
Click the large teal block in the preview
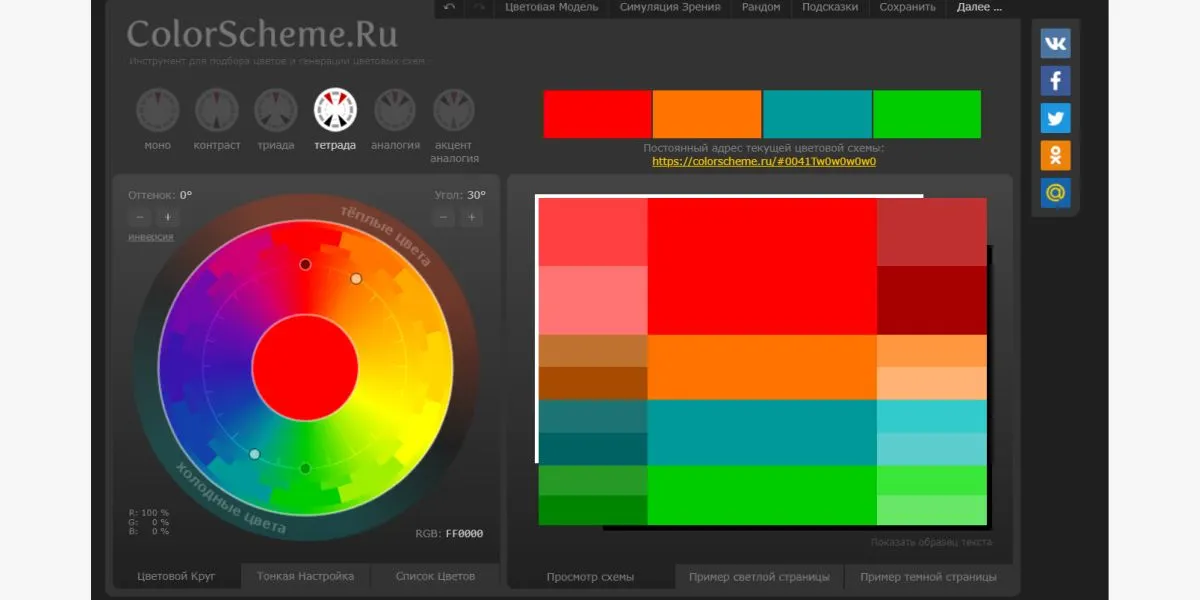762,432
